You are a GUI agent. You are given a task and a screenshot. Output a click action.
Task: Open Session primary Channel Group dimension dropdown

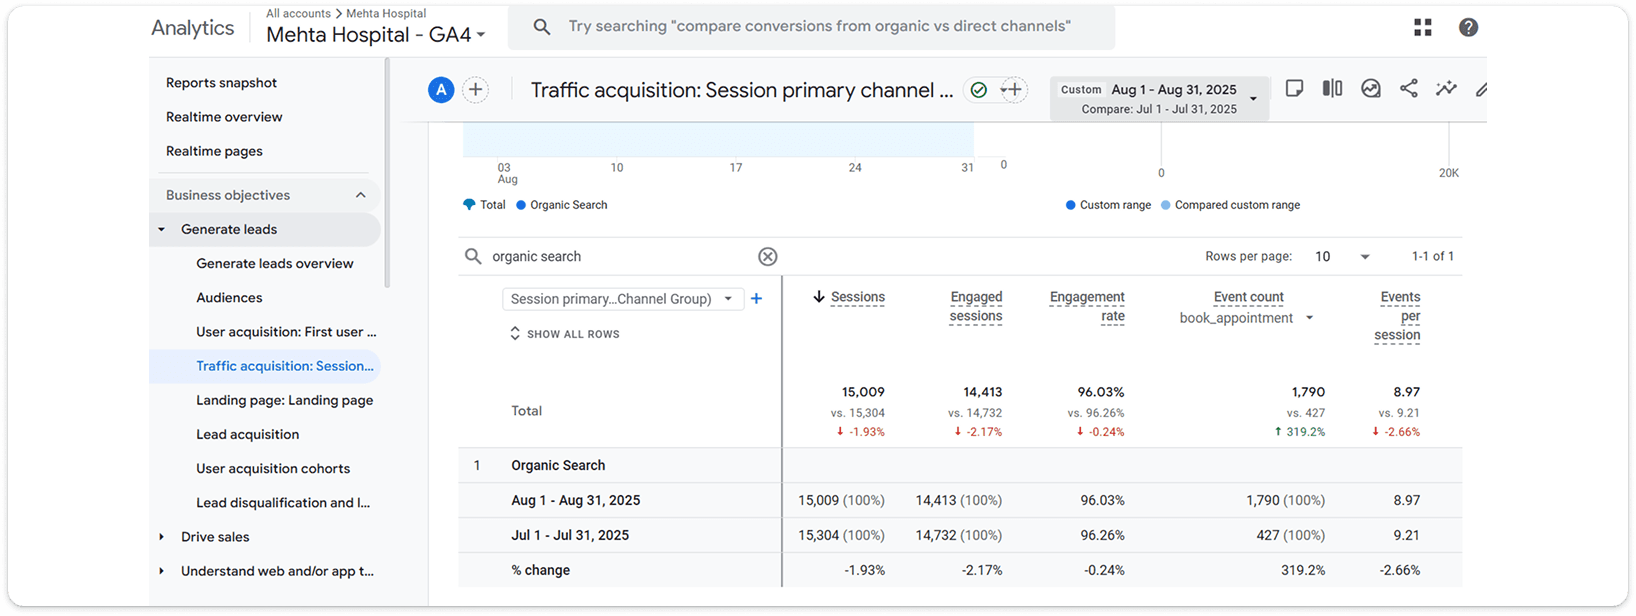[622, 299]
